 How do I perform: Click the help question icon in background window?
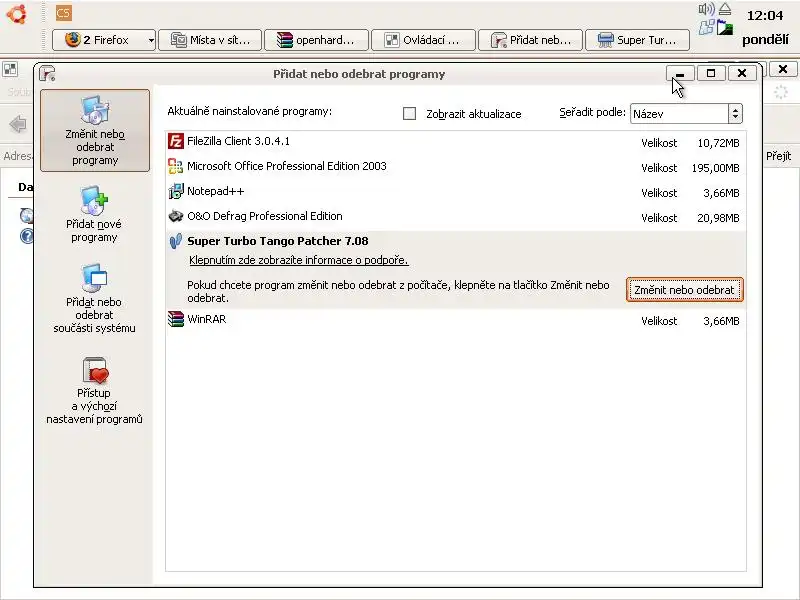[x=27, y=236]
